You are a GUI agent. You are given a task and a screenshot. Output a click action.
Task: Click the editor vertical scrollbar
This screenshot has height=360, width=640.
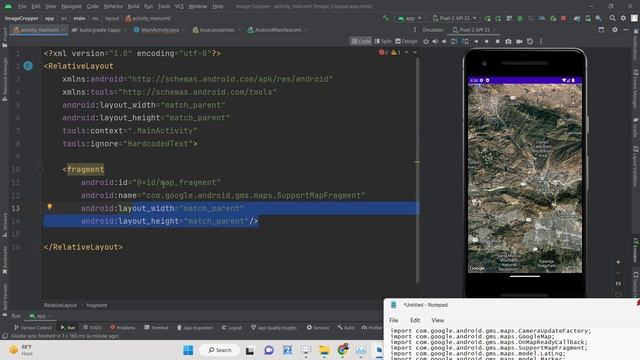coord(417,169)
